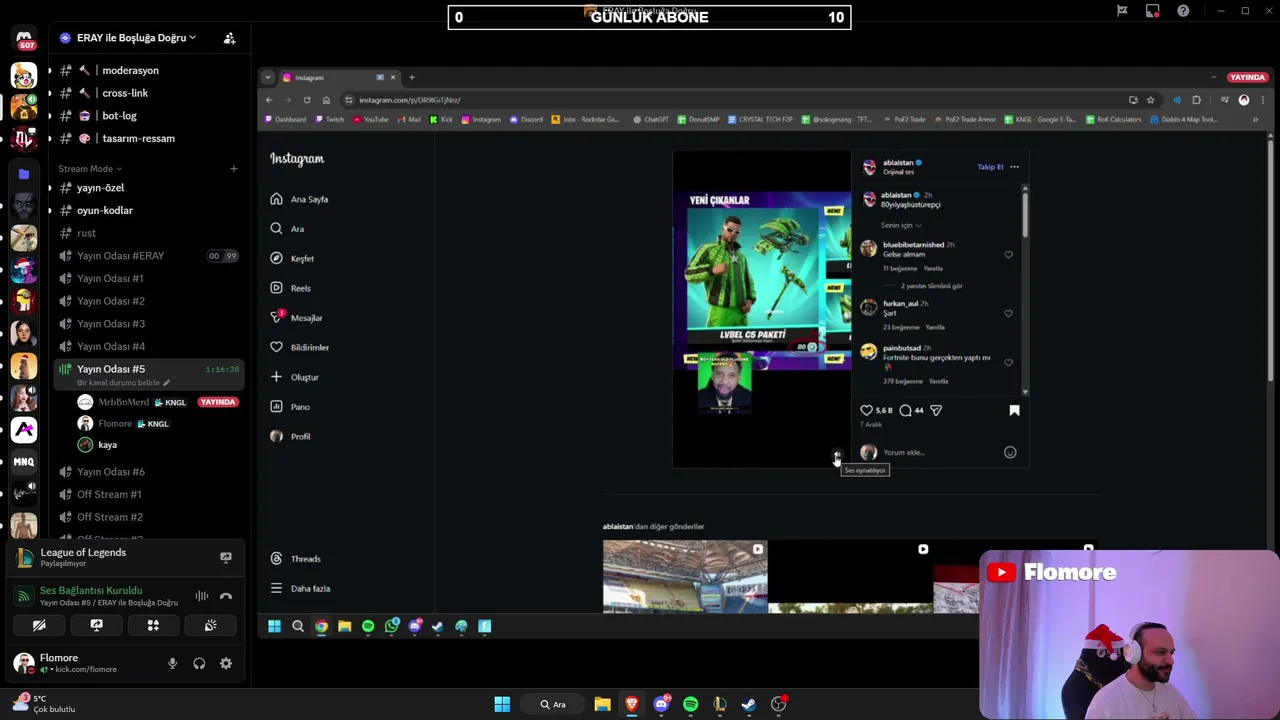The width and height of the screenshot is (1280, 720).
Task: Open Windows Start menu button
Action: point(502,704)
